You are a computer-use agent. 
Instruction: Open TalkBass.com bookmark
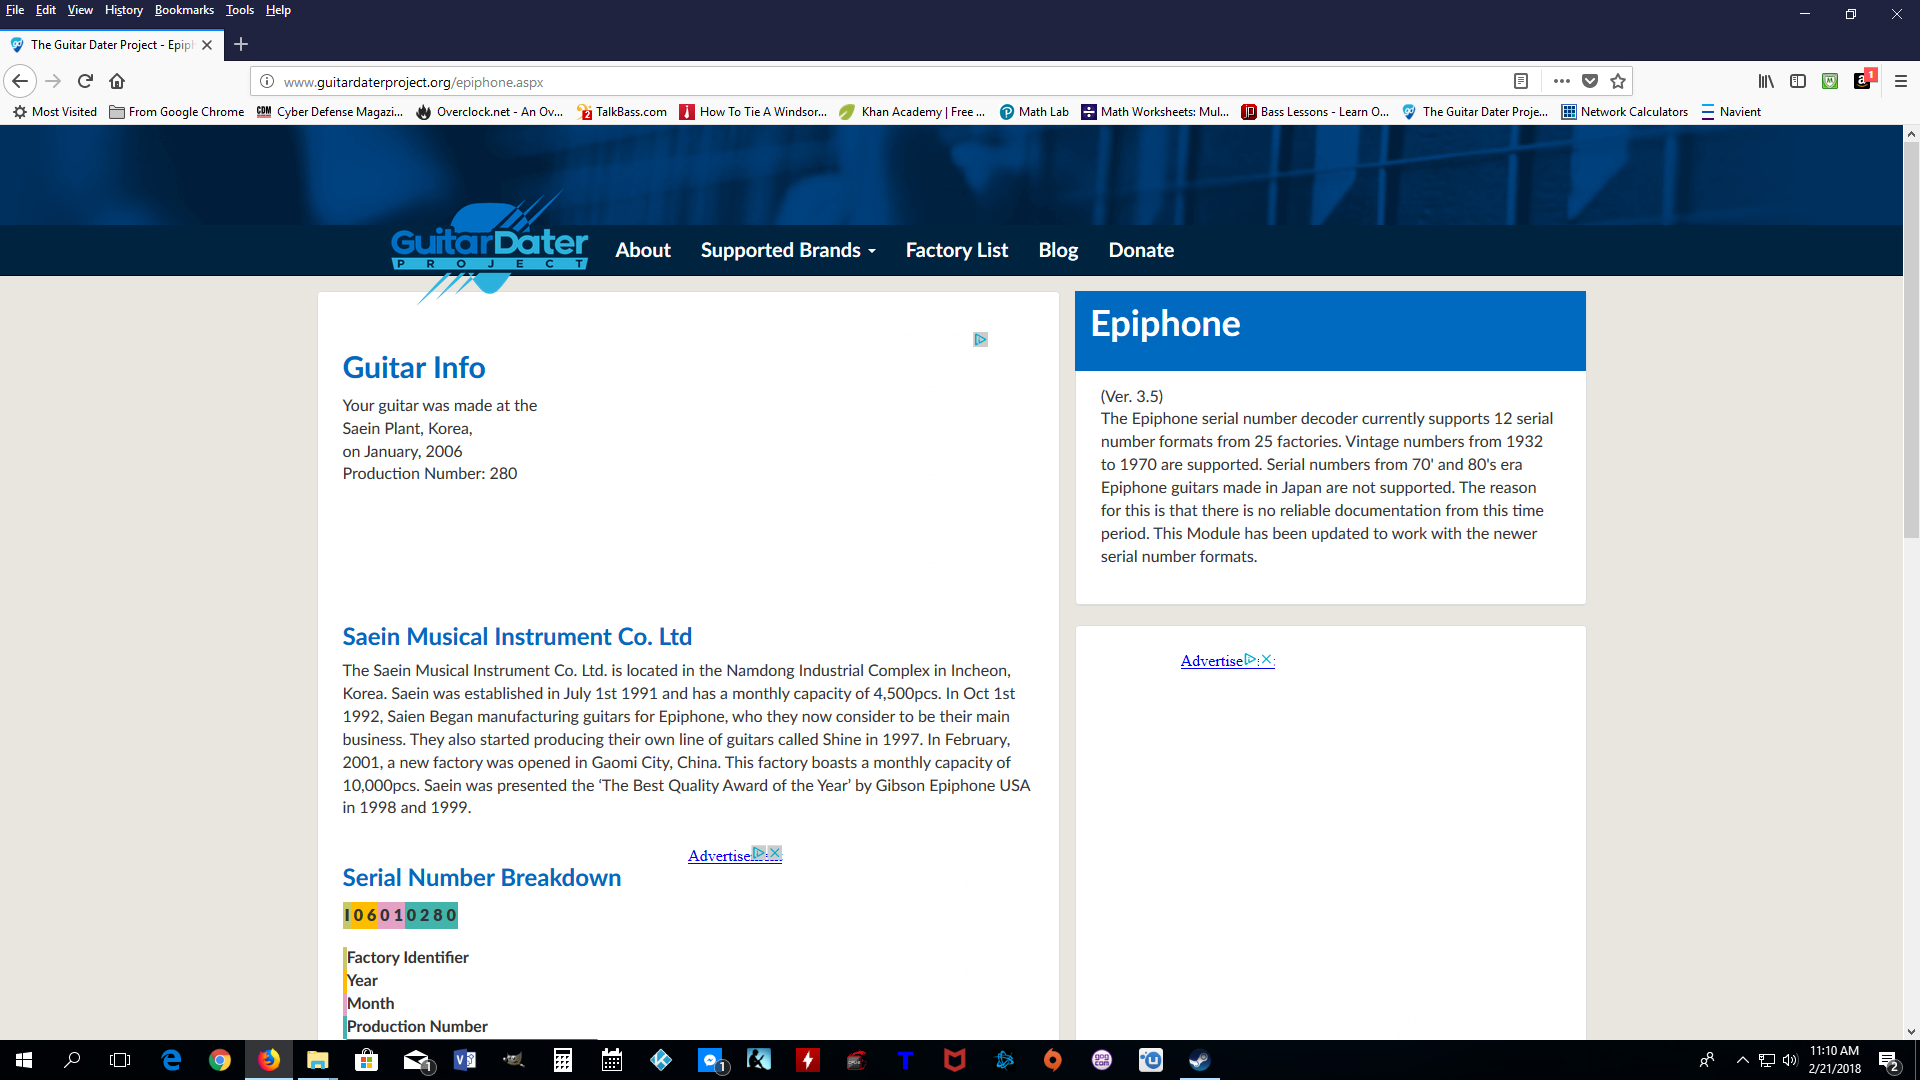coord(622,112)
